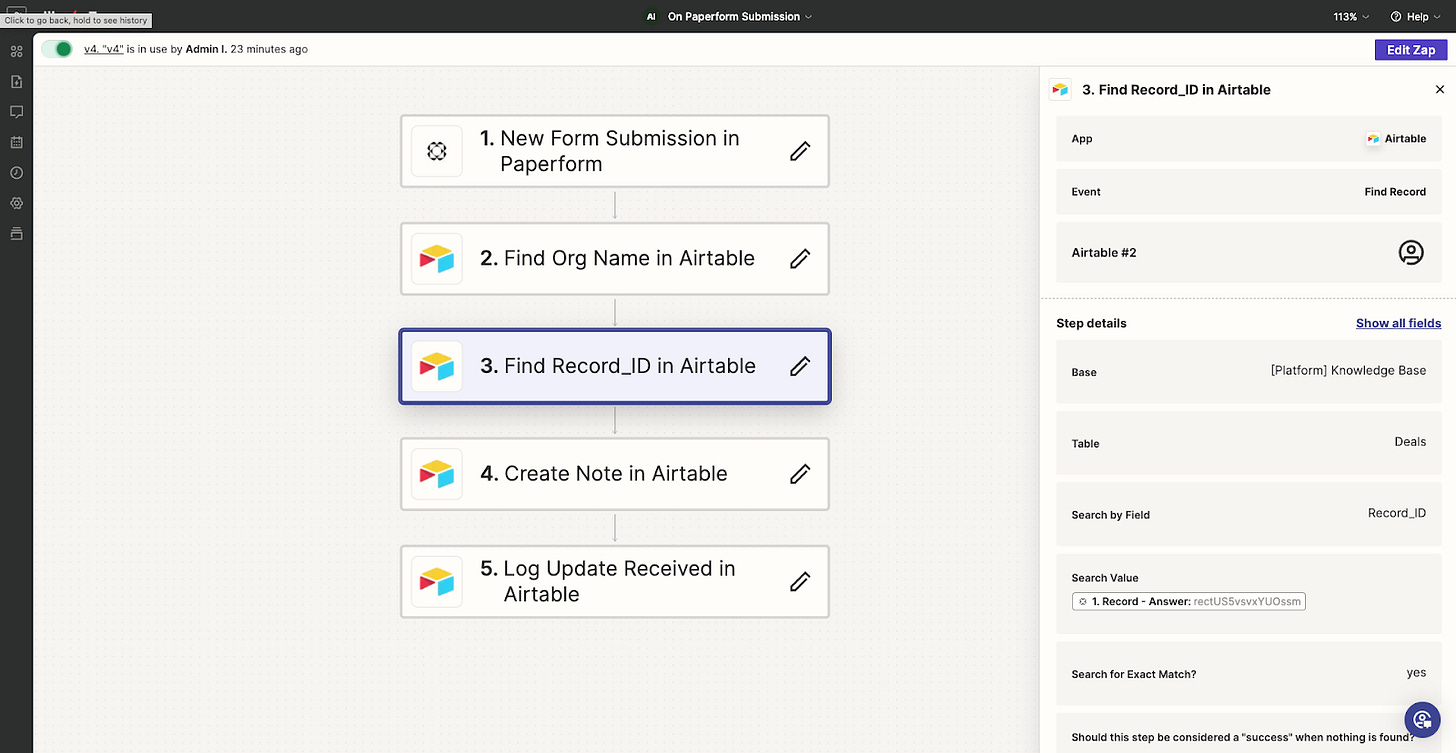
Task: Open the Zap details file icon in sidebar
Action: pyautogui.click(x=16, y=81)
